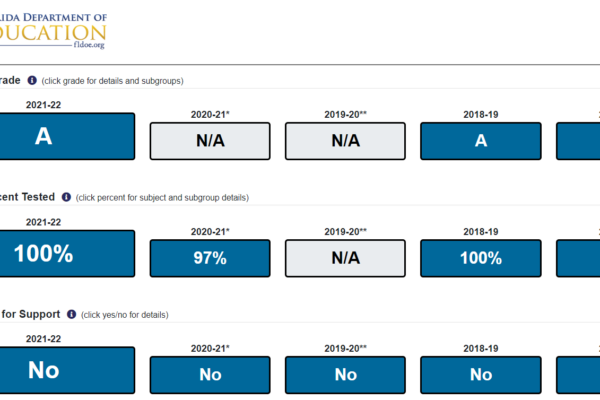The image size is (600, 400).
Task: View the 2020-21 97% tested details
Action: pyautogui.click(x=210, y=258)
